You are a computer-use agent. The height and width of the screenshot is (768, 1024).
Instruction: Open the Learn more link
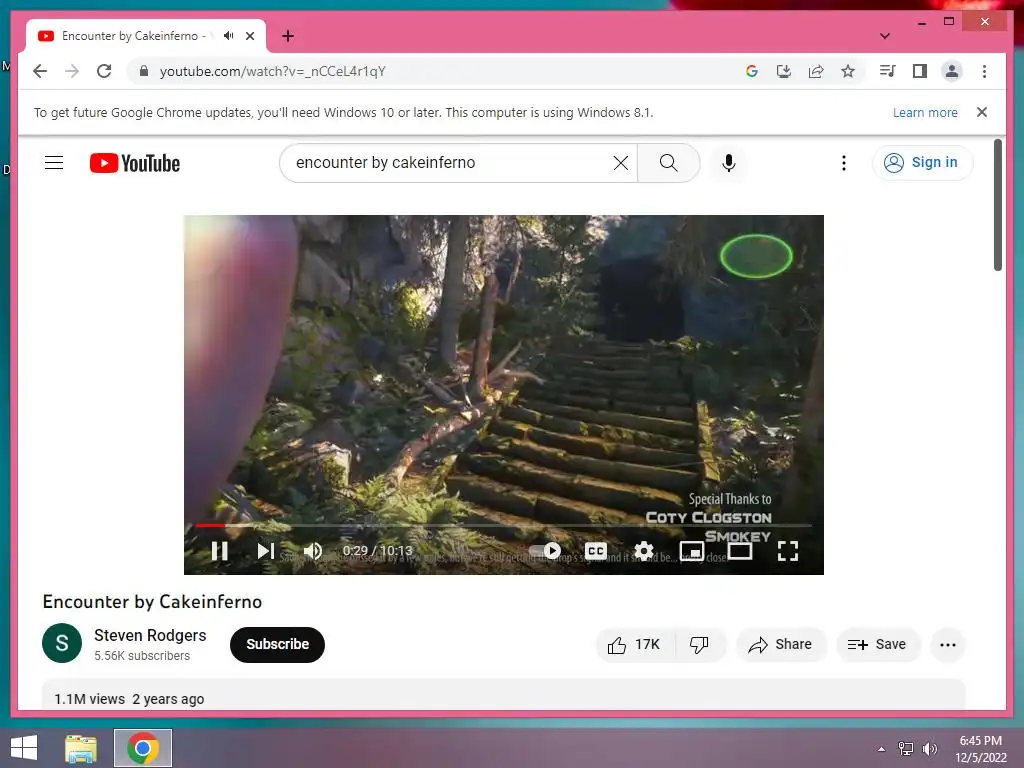pos(925,112)
